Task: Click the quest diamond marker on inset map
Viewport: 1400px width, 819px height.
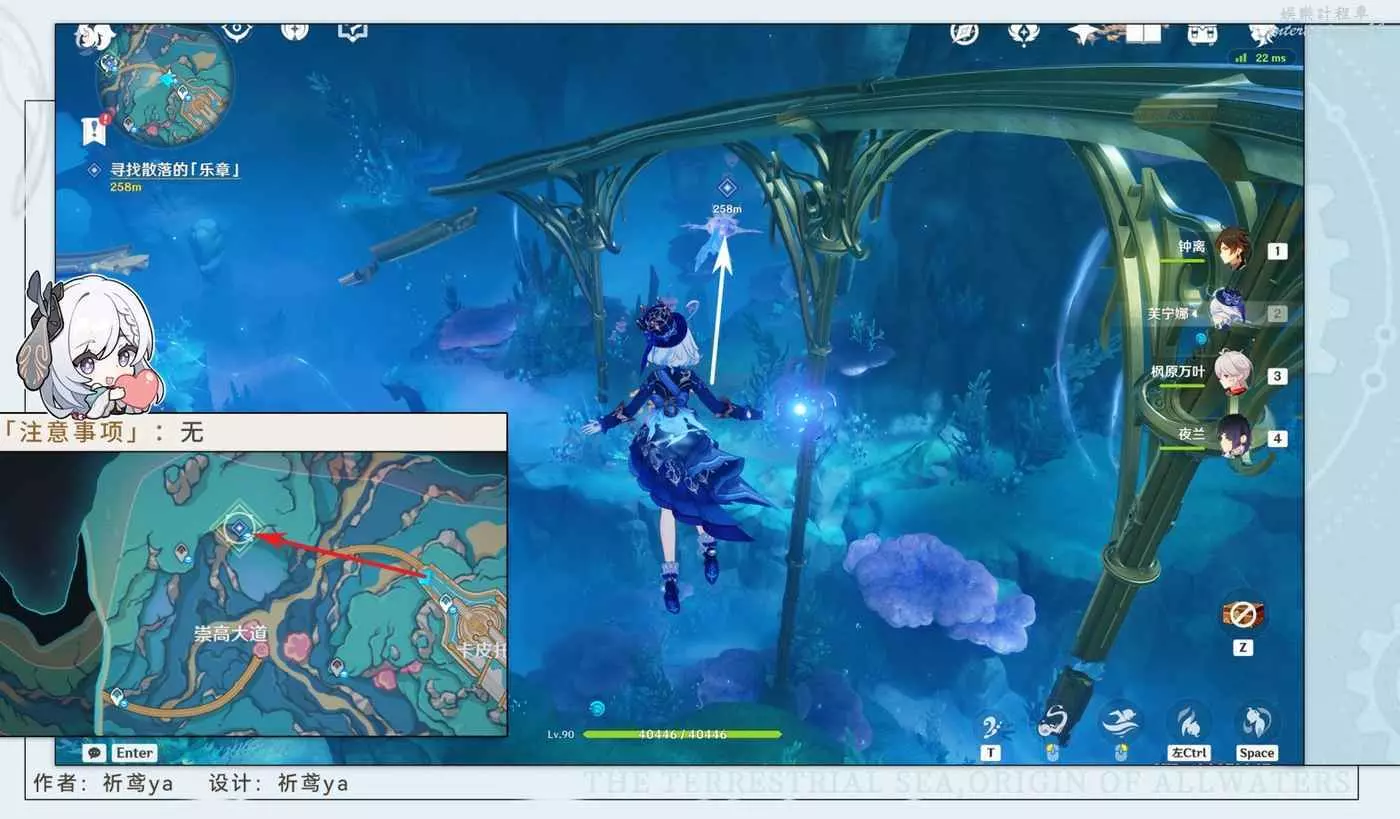Action: click(238, 528)
